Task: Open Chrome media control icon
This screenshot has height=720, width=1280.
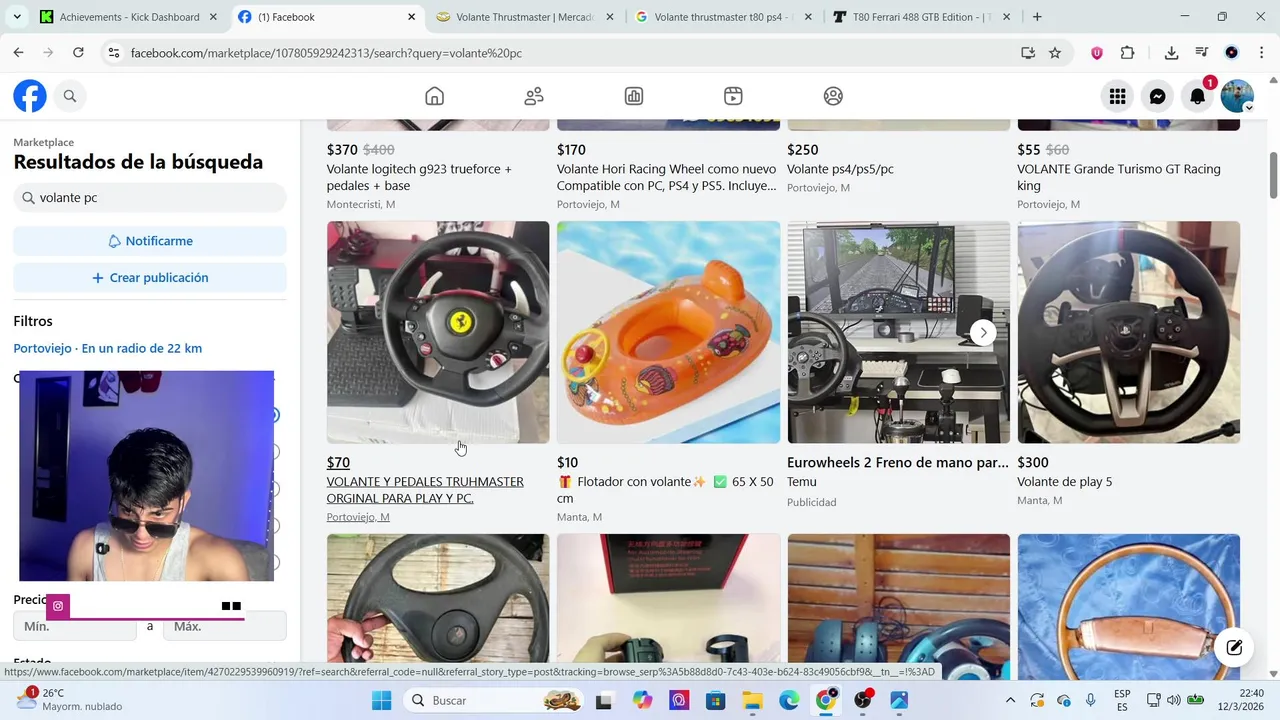Action: 1201,53
